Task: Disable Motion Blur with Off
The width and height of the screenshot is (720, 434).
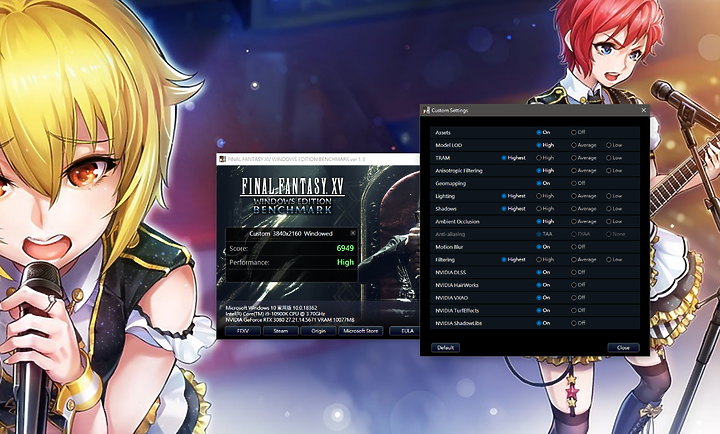Action: click(x=578, y=247)
